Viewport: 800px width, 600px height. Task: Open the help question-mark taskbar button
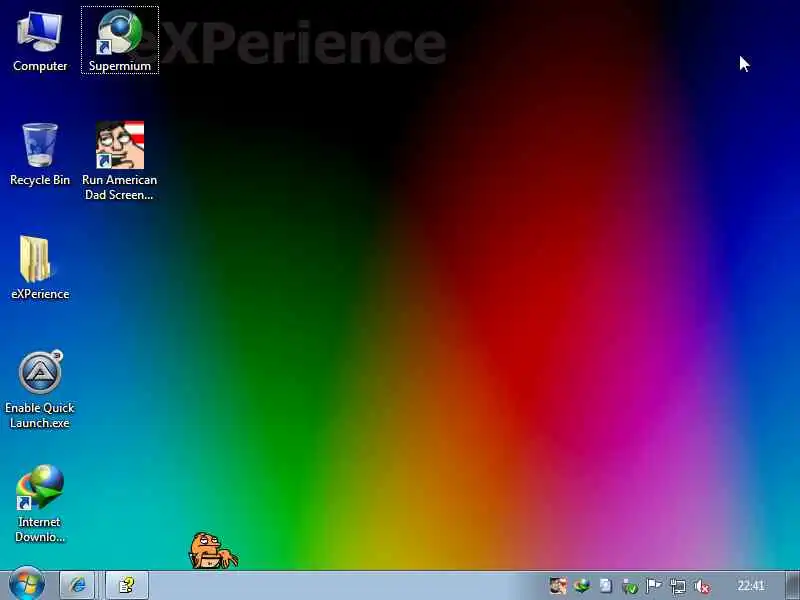(x=127, y=585)
